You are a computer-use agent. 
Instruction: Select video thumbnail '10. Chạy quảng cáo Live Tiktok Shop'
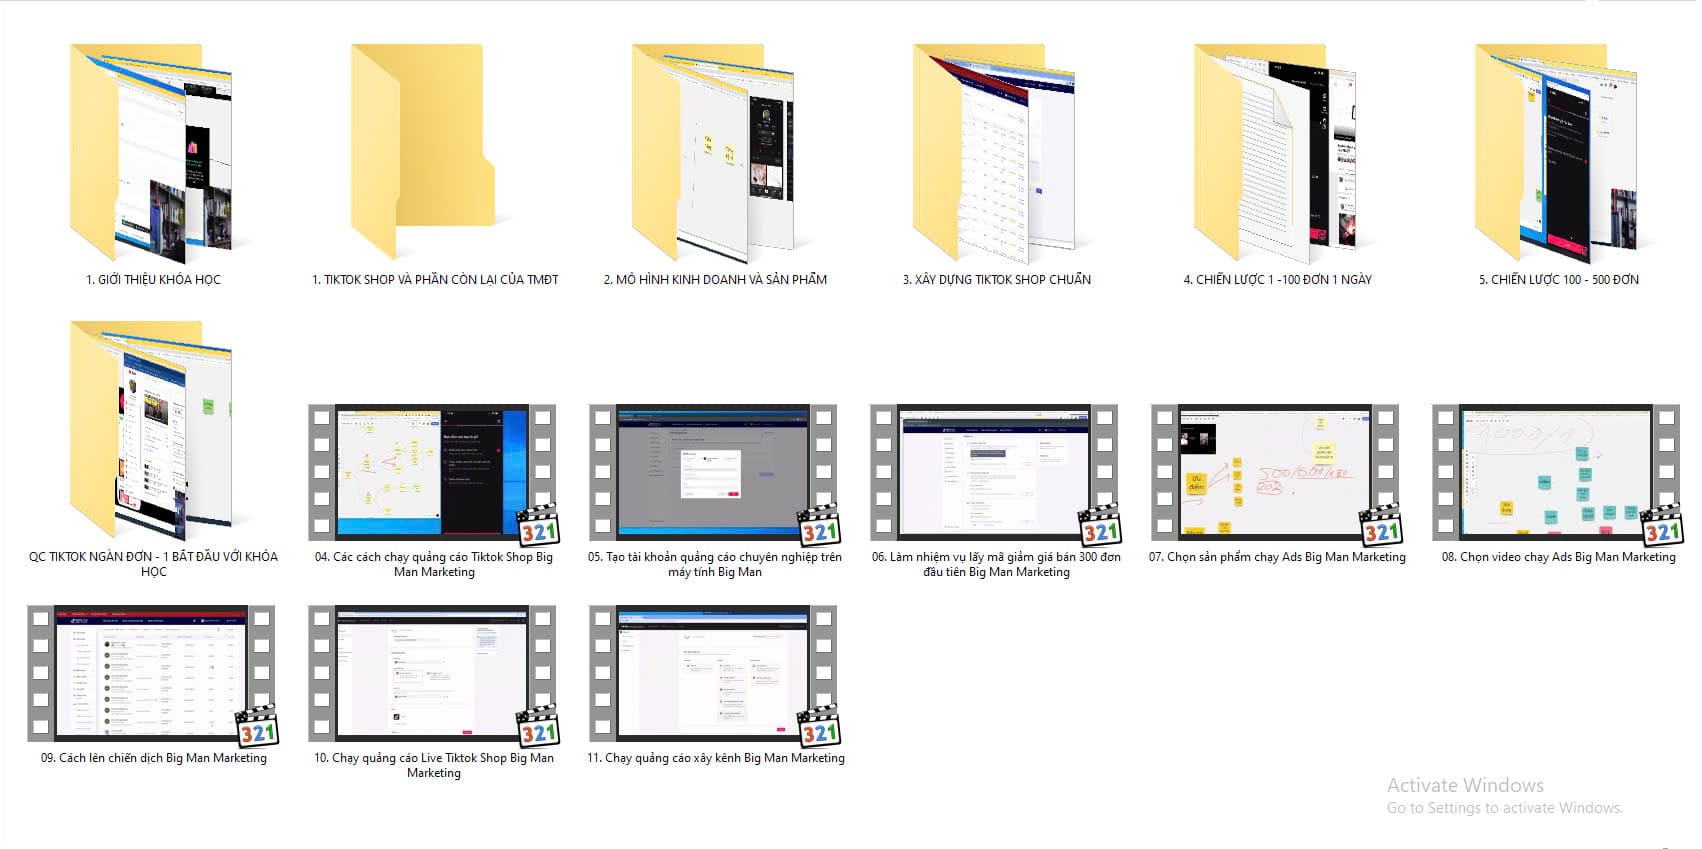click(433, 673)
